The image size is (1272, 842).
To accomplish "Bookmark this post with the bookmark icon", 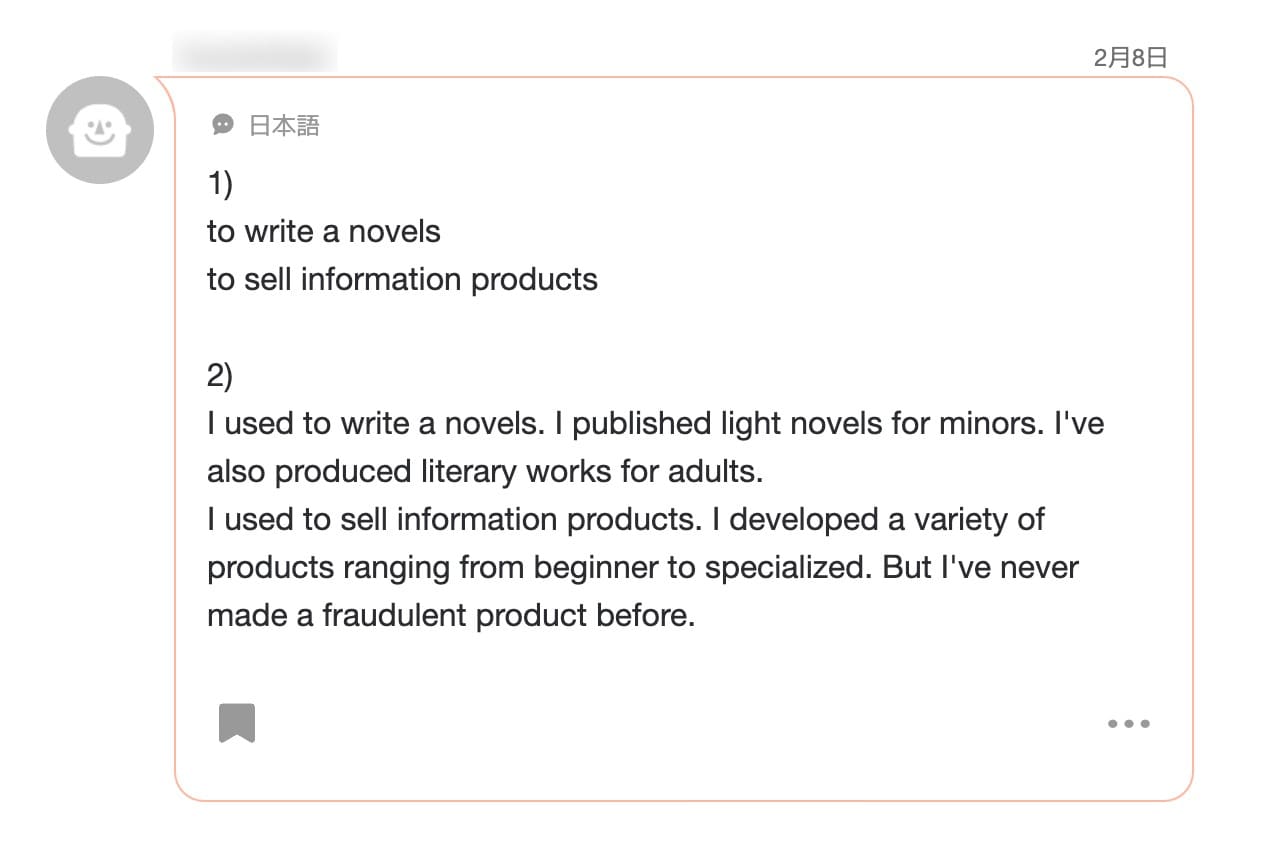I will (x=237, y=723).
